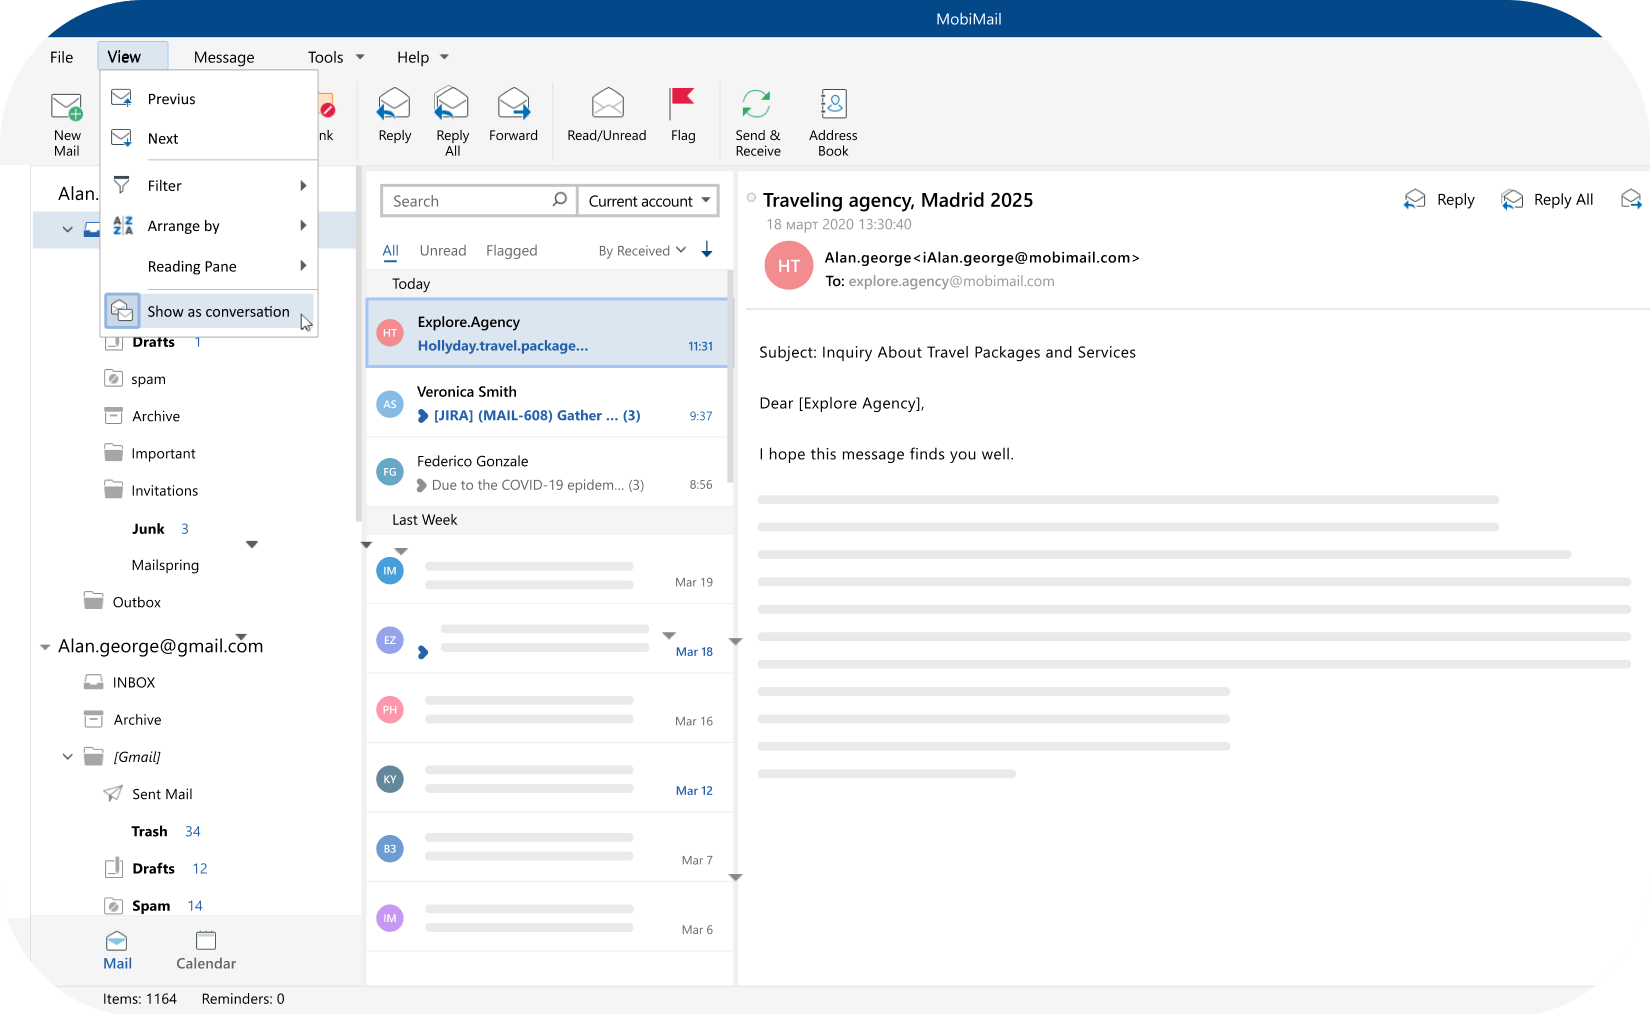Expand Reading Pane submenu
This screenshot has width=1650, height=1017.
point(209,266)
